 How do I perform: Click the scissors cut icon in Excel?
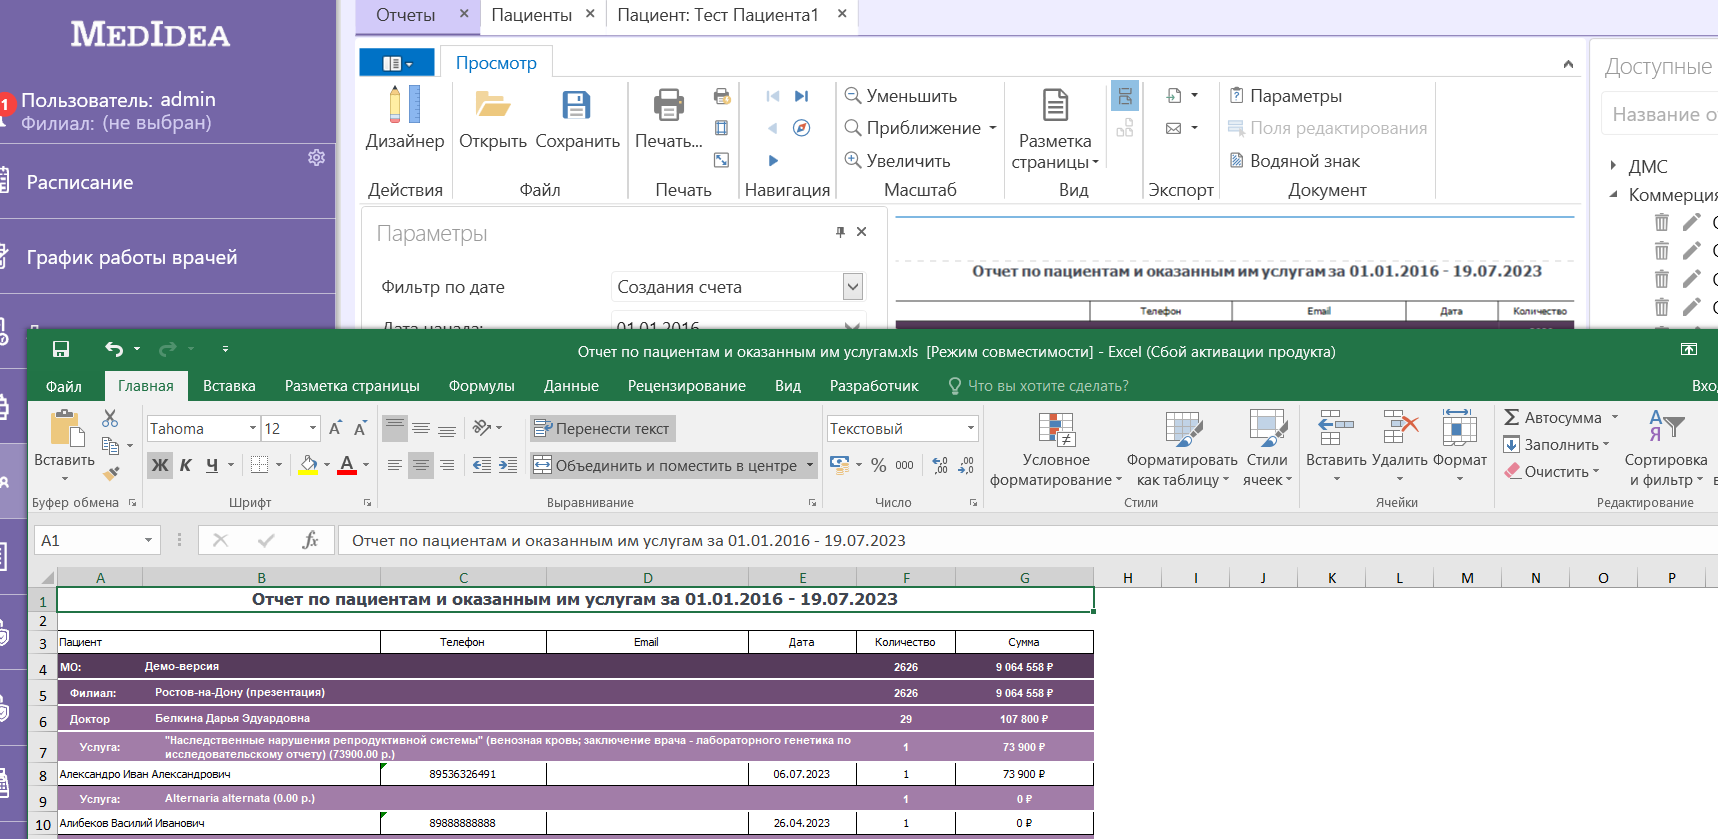point(110,418)
